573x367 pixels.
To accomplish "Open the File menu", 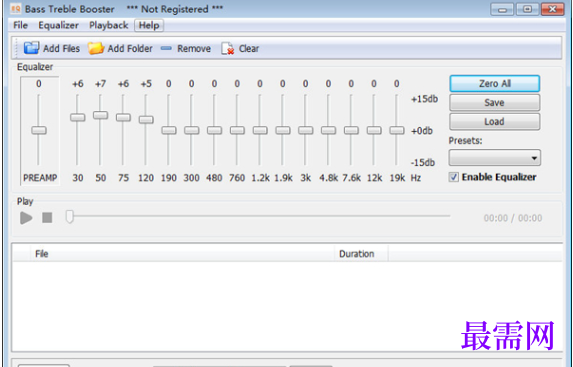I will 20,25.
